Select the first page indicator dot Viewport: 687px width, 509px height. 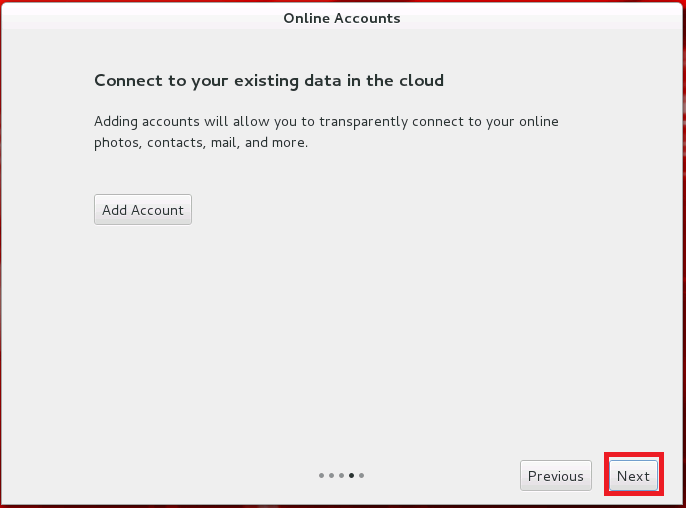(x=321, y=476)
